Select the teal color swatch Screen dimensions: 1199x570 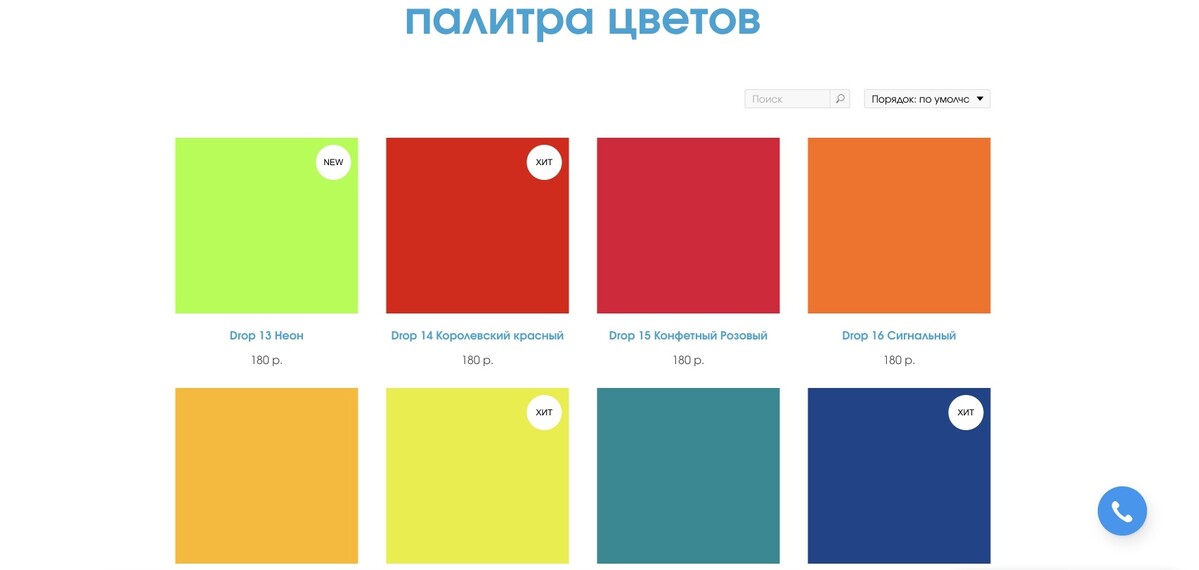pyautogui.click(x=688, y=476)
